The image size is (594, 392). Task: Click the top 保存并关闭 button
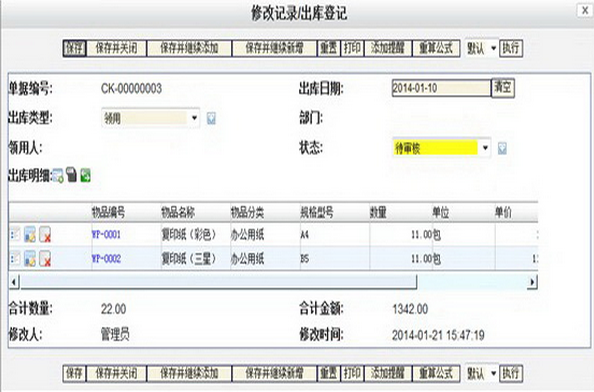coord(116,48)
